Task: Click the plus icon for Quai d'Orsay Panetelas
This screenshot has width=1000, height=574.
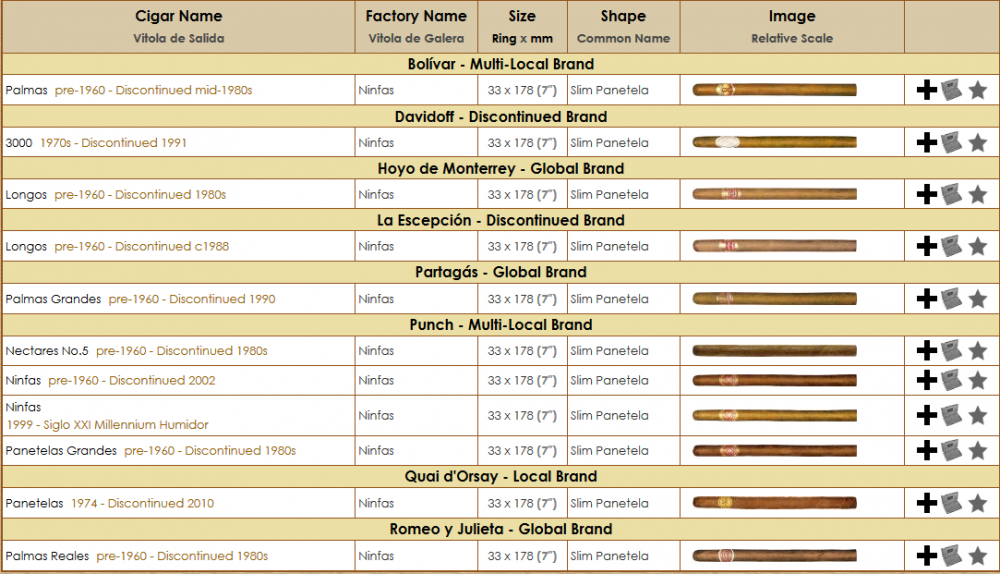Action: point(927,503)
